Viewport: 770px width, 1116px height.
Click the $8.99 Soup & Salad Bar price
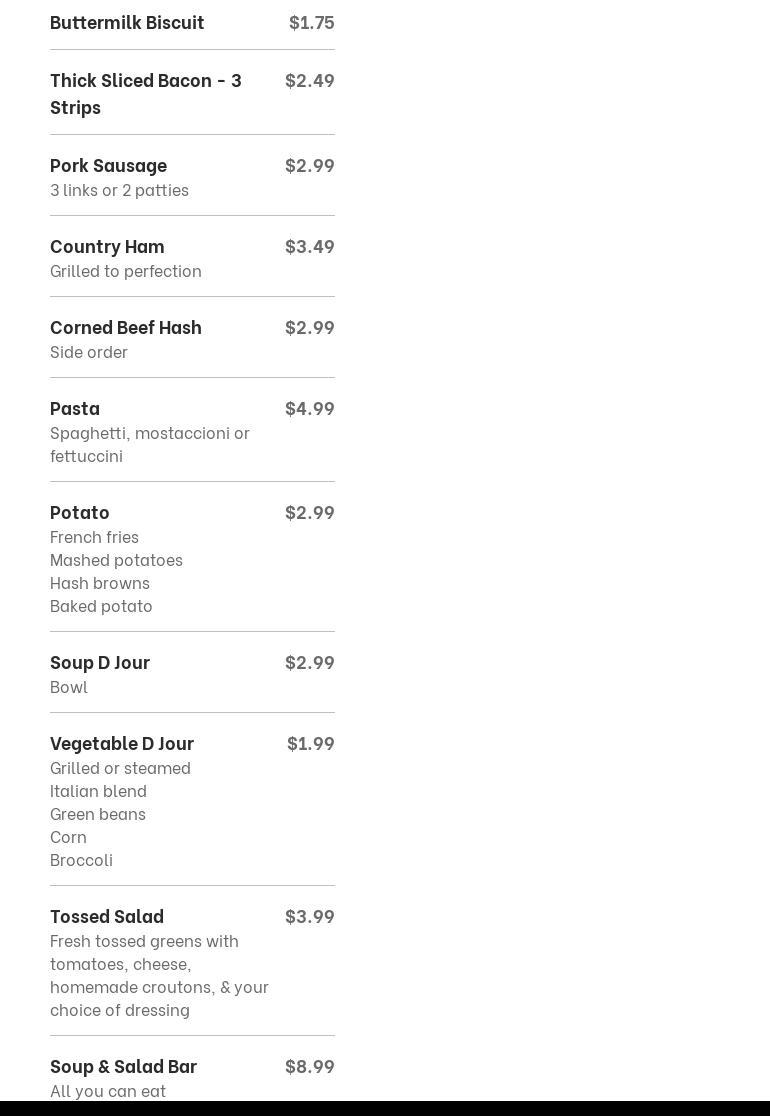coord(309,1066)
